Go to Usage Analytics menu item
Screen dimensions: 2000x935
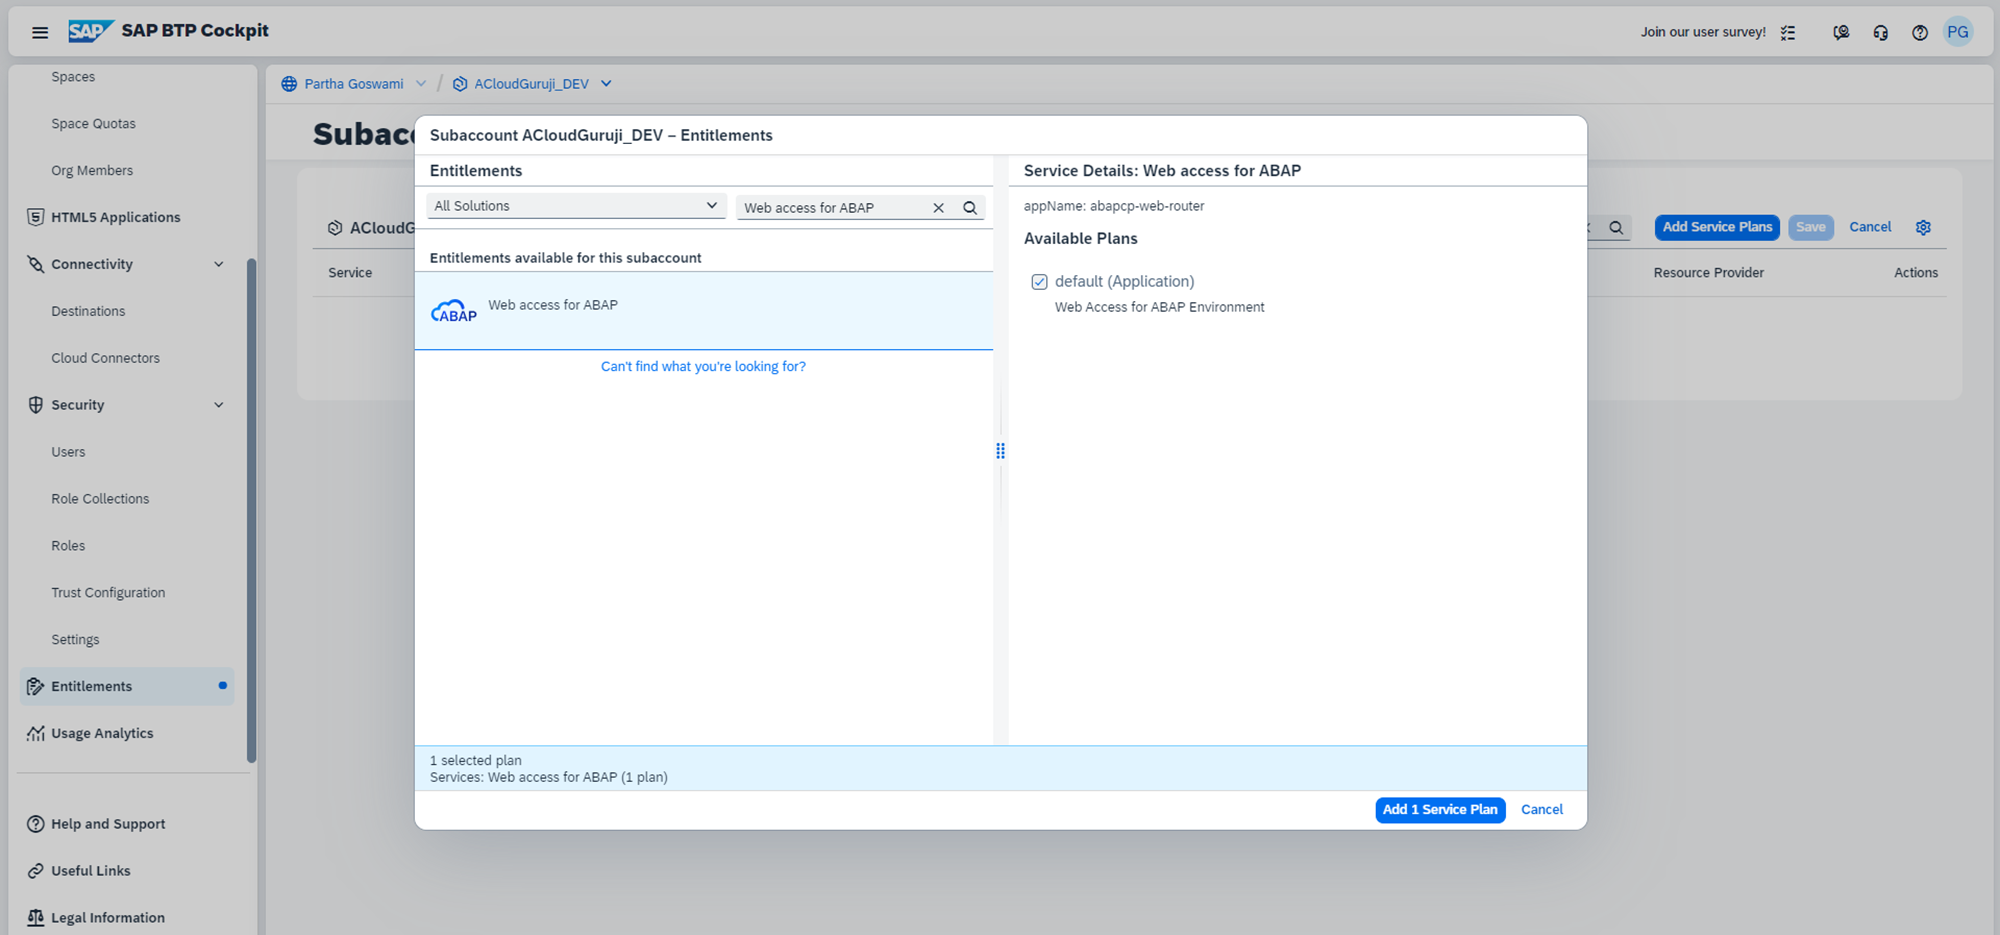[x=102, y=733]
